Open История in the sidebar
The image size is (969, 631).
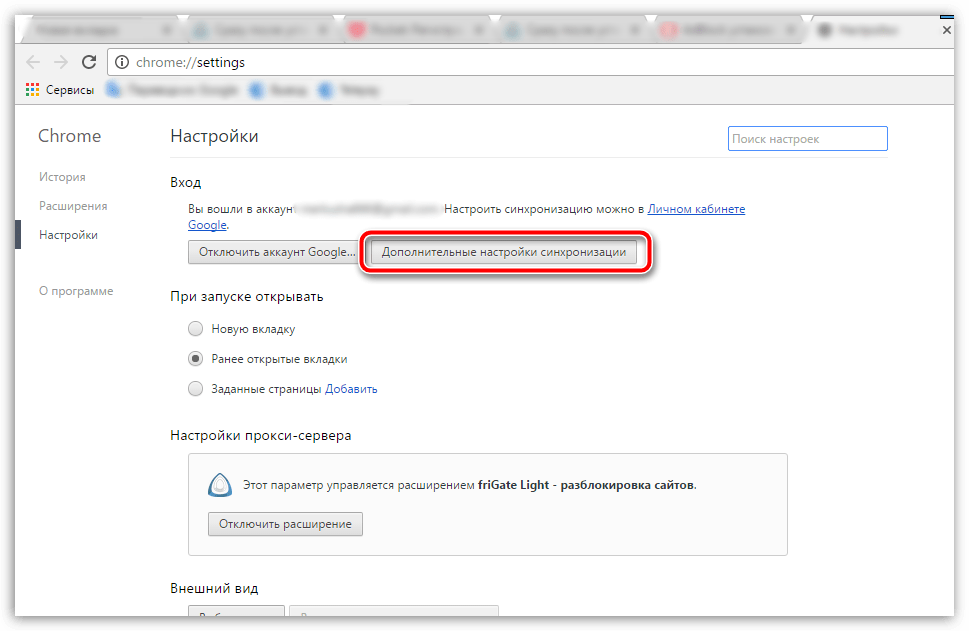click(x=62, y=177)
